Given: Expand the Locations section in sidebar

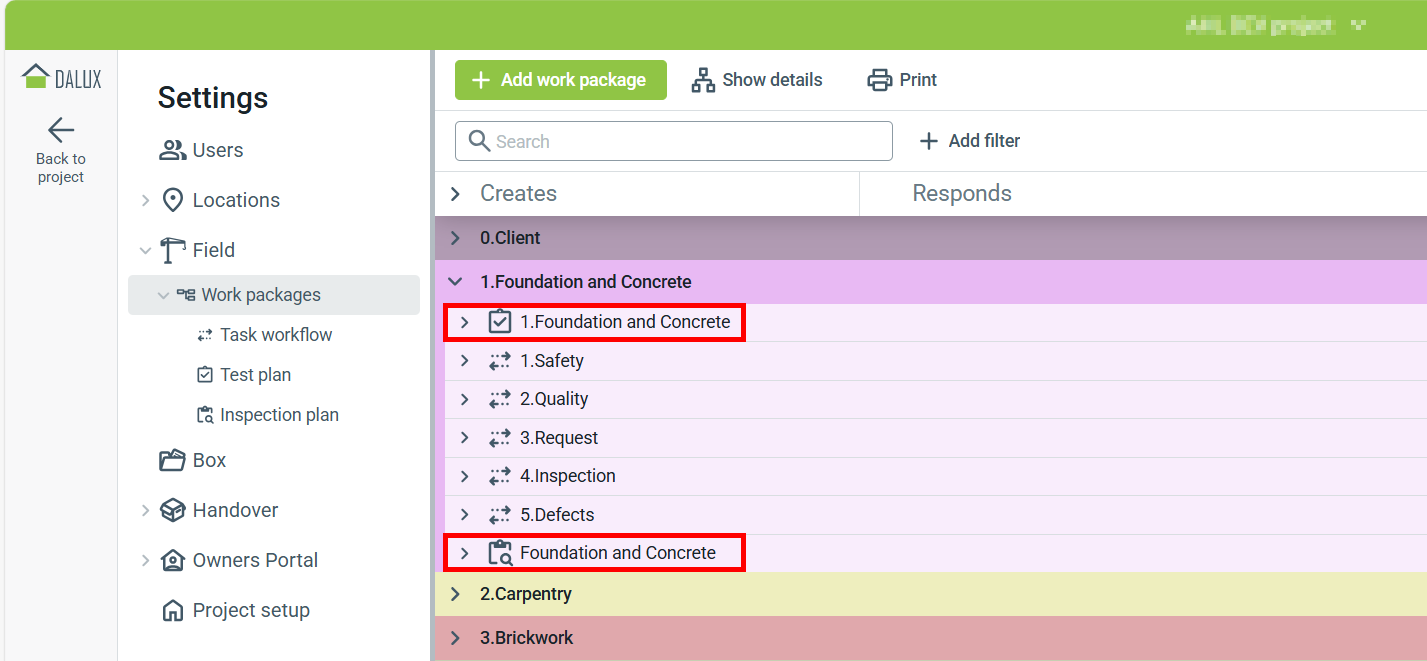Looking at the screenshot, I should click(145, 200).
